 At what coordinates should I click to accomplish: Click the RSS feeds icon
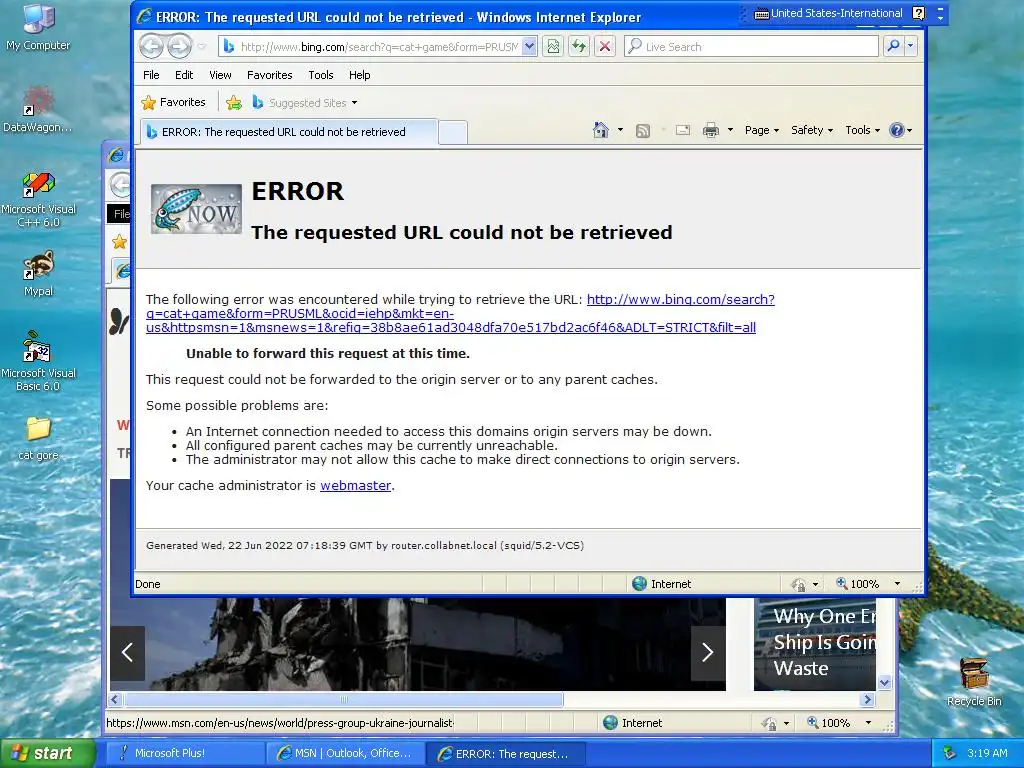tap(643, 131)
